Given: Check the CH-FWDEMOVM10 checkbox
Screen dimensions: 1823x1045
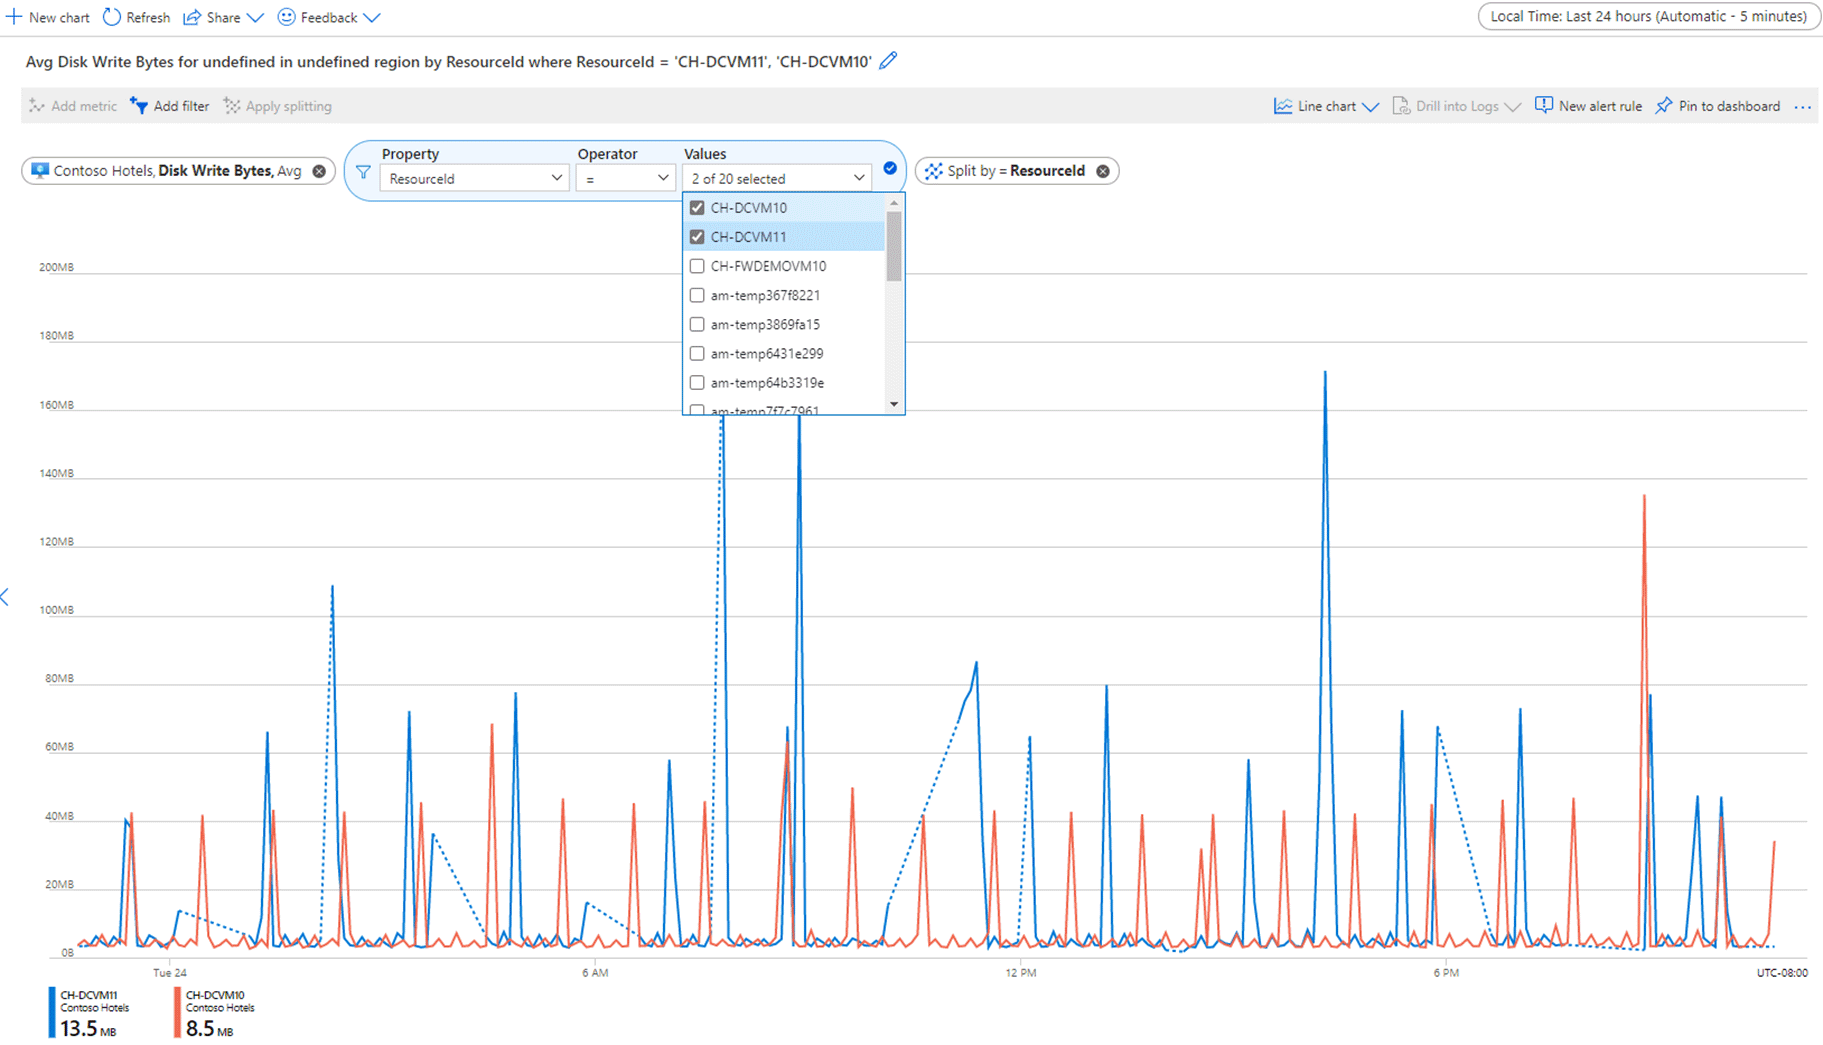Looking at the screenshot, I should (697, 266).
